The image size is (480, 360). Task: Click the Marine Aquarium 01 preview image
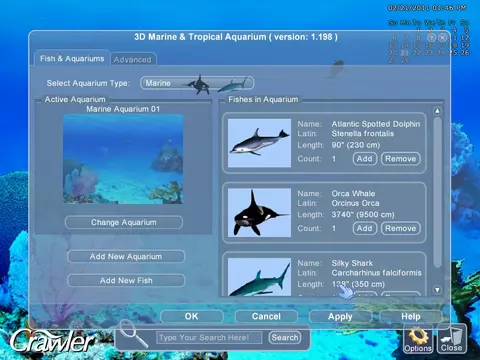(123, 159)
